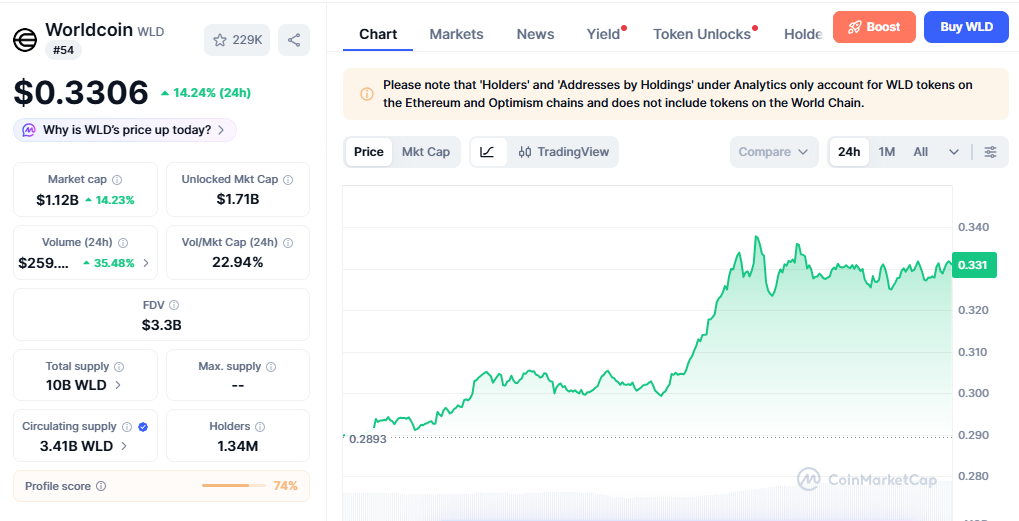Open the Compare dropdown

pos(773,152)
